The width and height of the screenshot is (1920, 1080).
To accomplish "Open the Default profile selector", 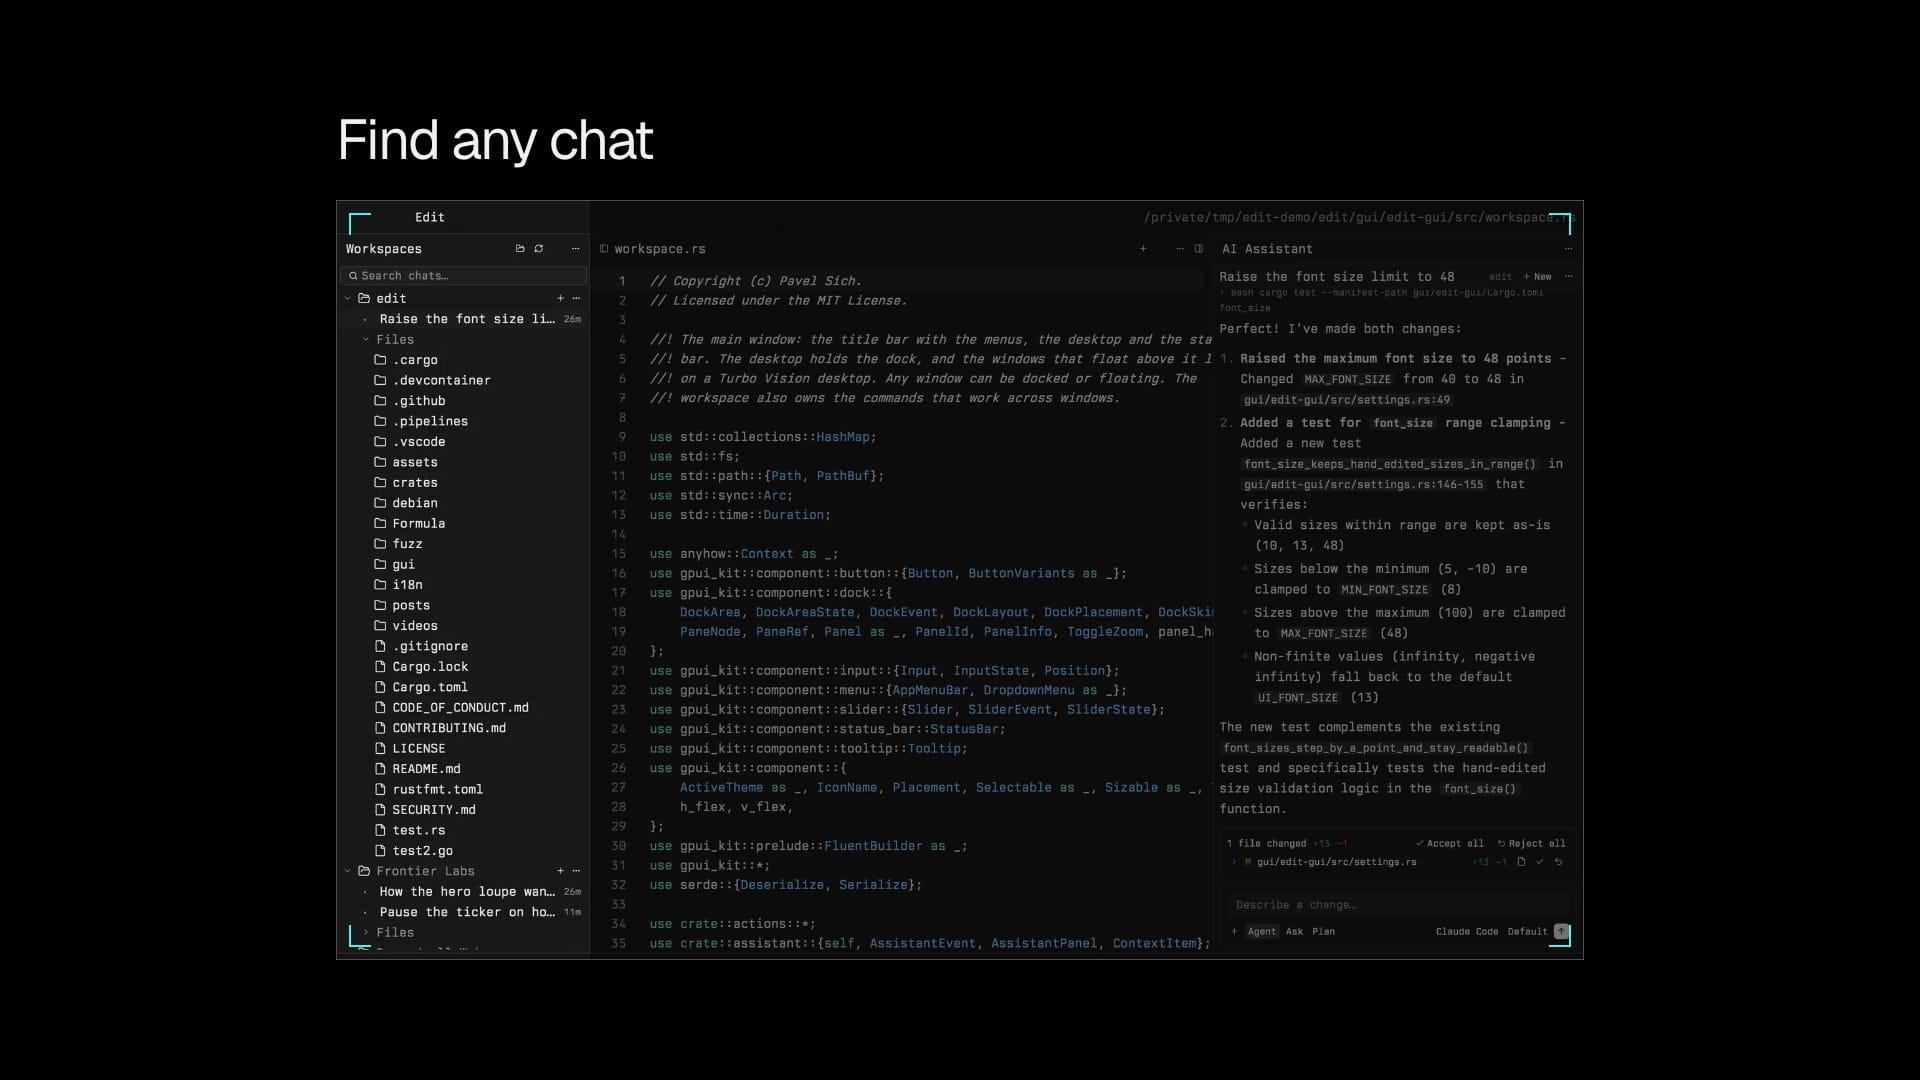I will 1527,931.
